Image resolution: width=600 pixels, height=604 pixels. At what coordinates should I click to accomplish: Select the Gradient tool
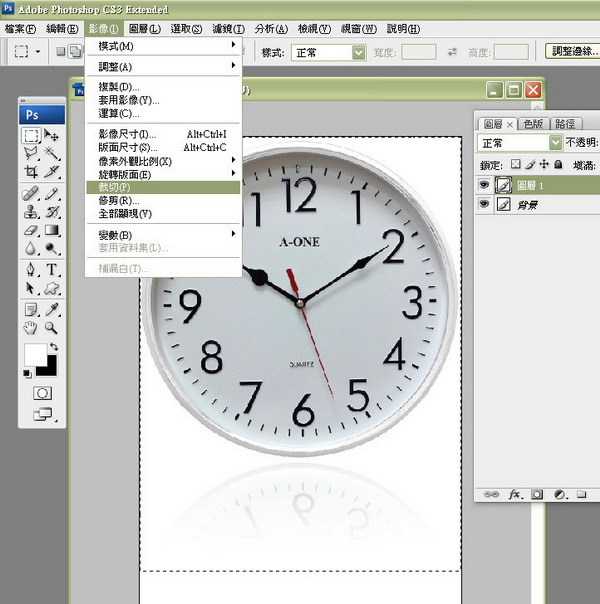(51, 230)
